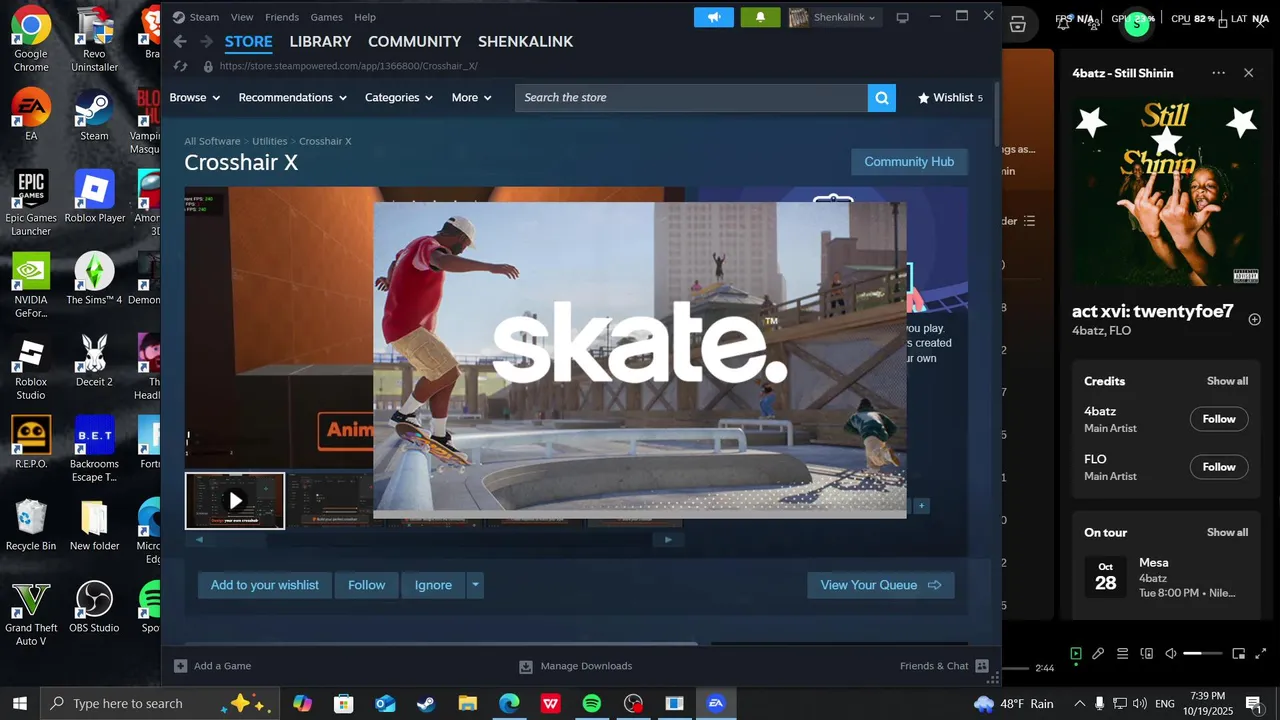Open Epic Games Launcher desktop icon
1280x720 pixels.
tap(31, 203)
